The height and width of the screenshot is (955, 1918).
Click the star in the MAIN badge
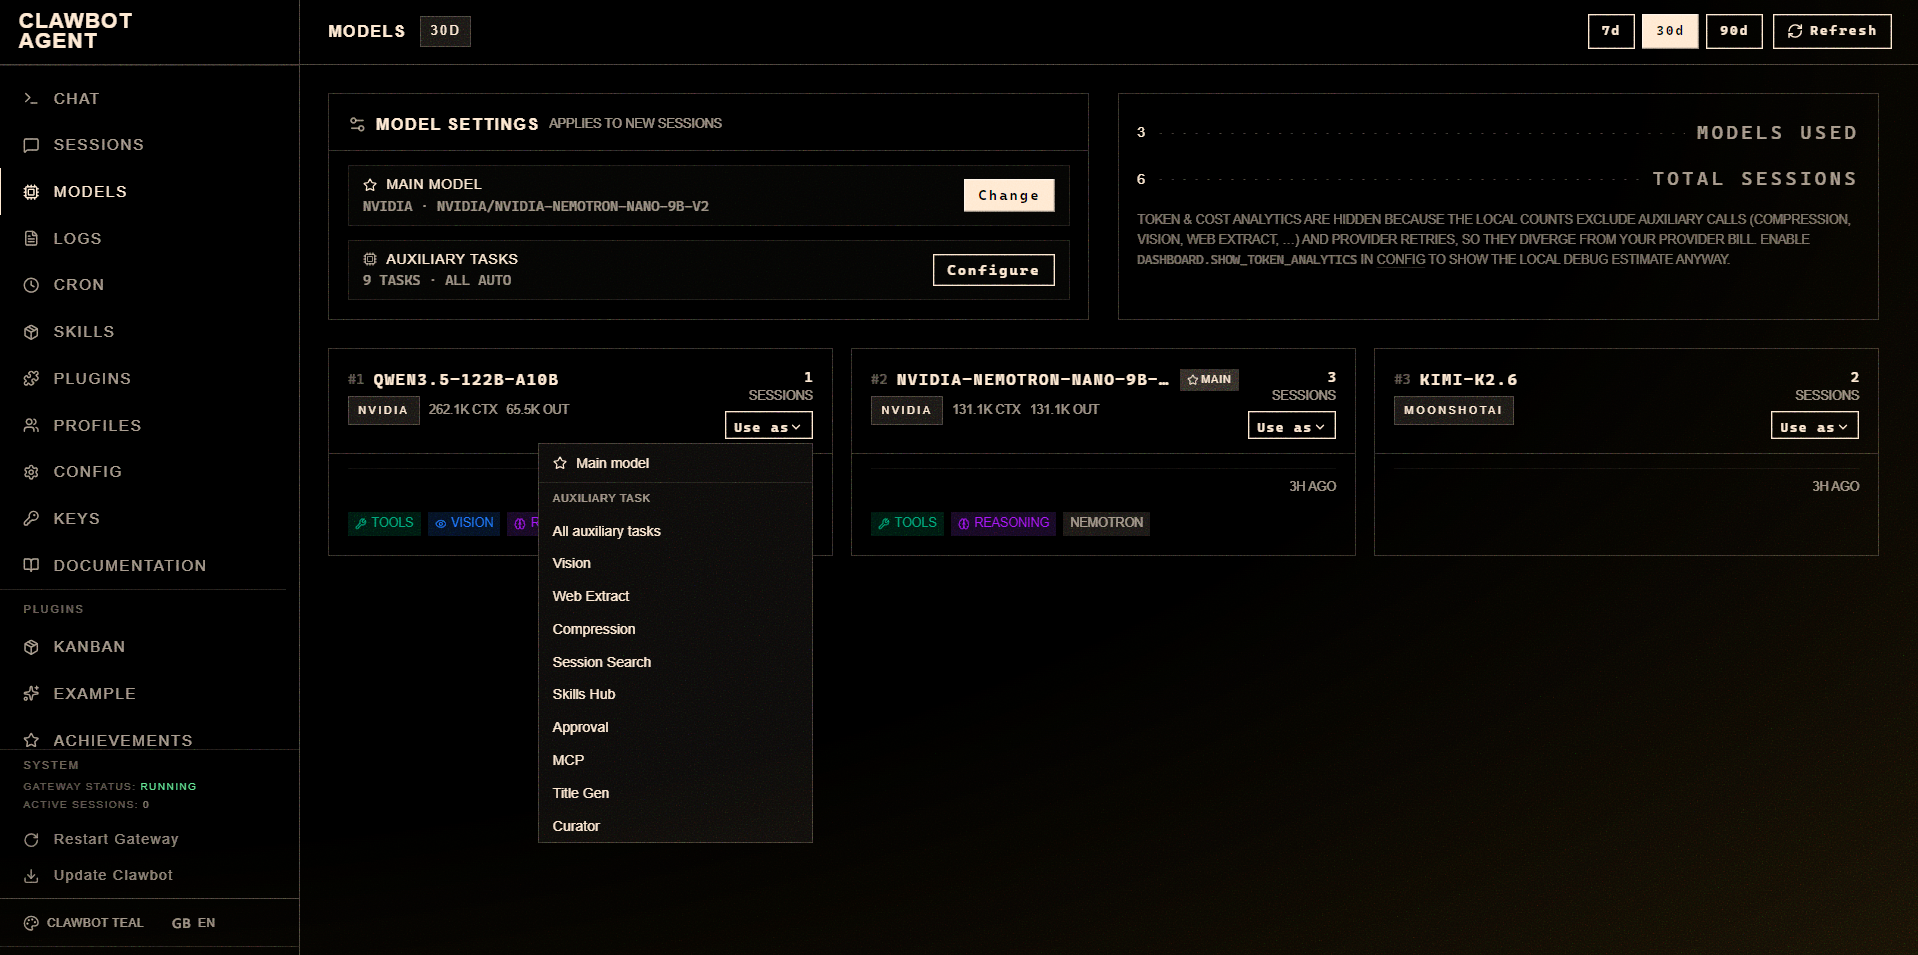1192,380
